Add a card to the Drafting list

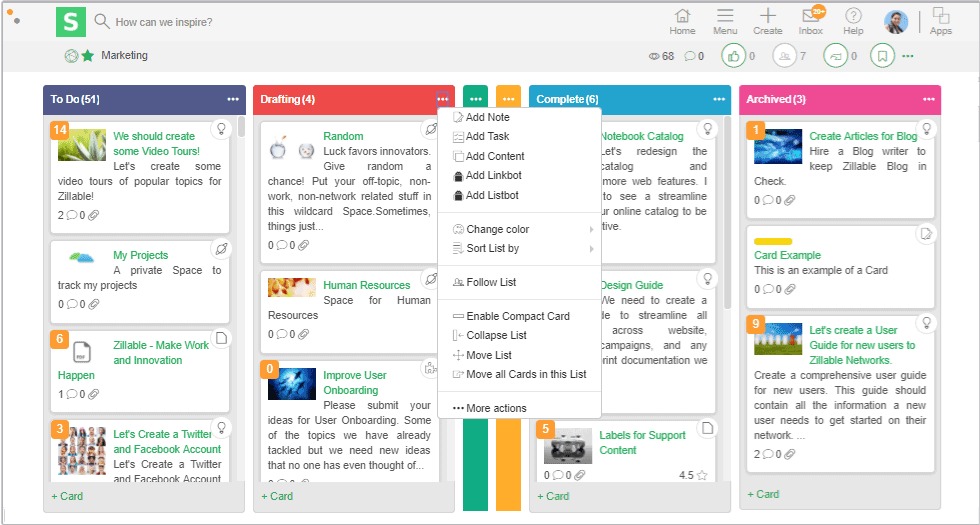coord(277,496)
